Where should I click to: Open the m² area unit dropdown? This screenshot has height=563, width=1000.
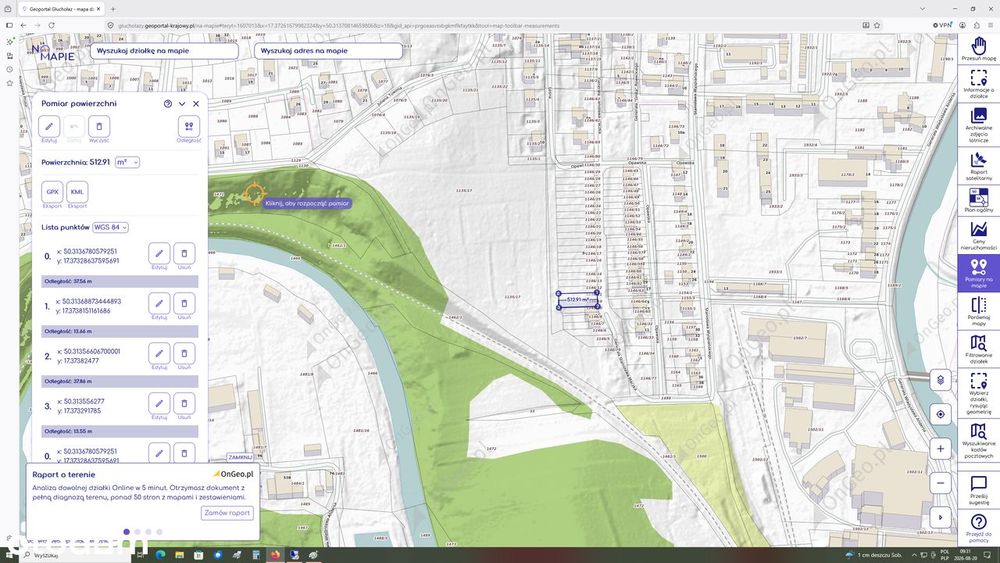[127, 162]
